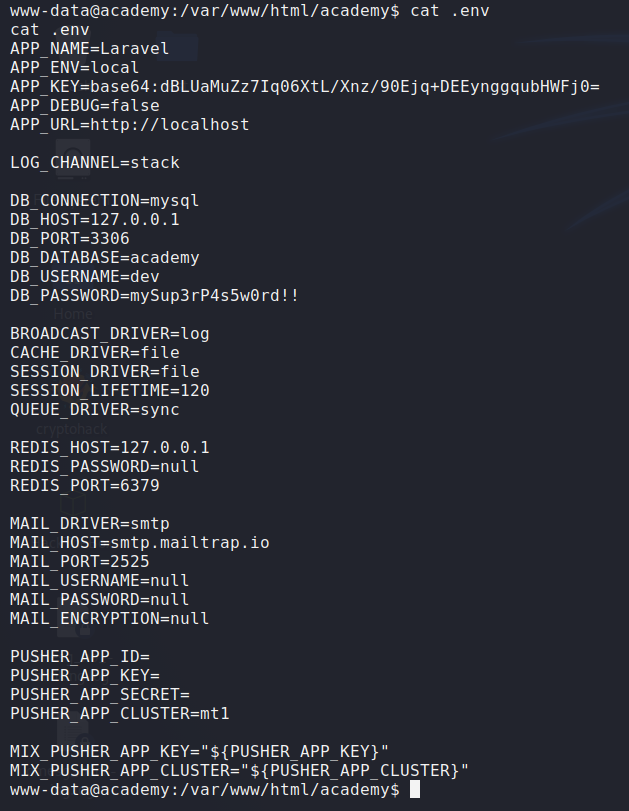
Task: Click the faint cryptohack desktop icon label
Action: pos(71,429)
